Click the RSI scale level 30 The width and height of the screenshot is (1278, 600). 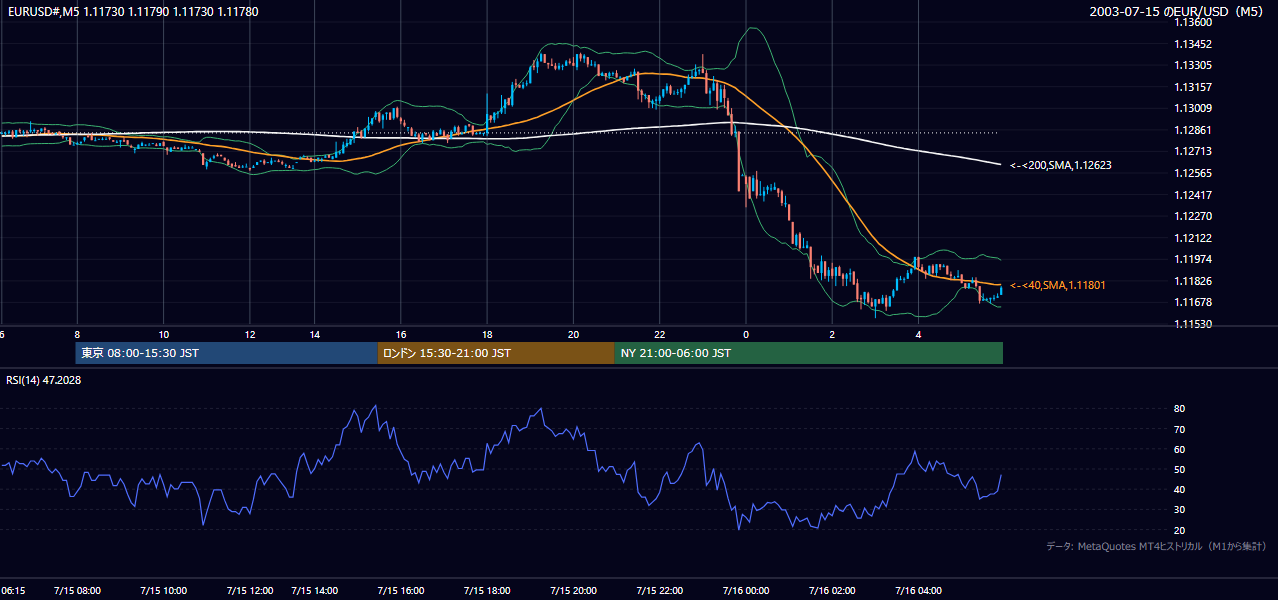[1180, 510]
